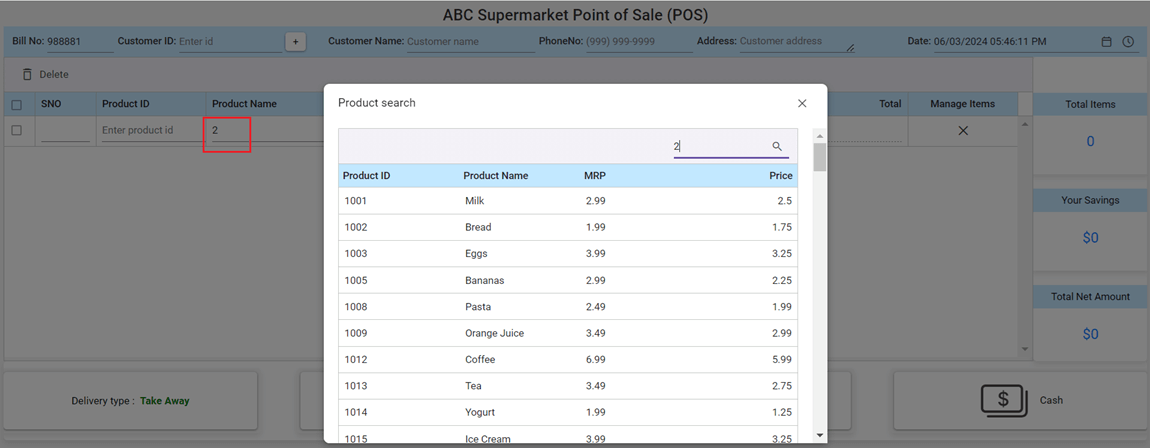
Task: Click the Product Name header in search dialog
Action: pyautogui.click(x=495, y=176)
